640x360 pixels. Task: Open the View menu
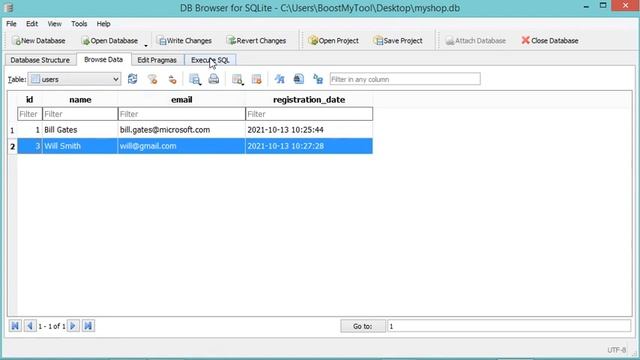(54, 24)
